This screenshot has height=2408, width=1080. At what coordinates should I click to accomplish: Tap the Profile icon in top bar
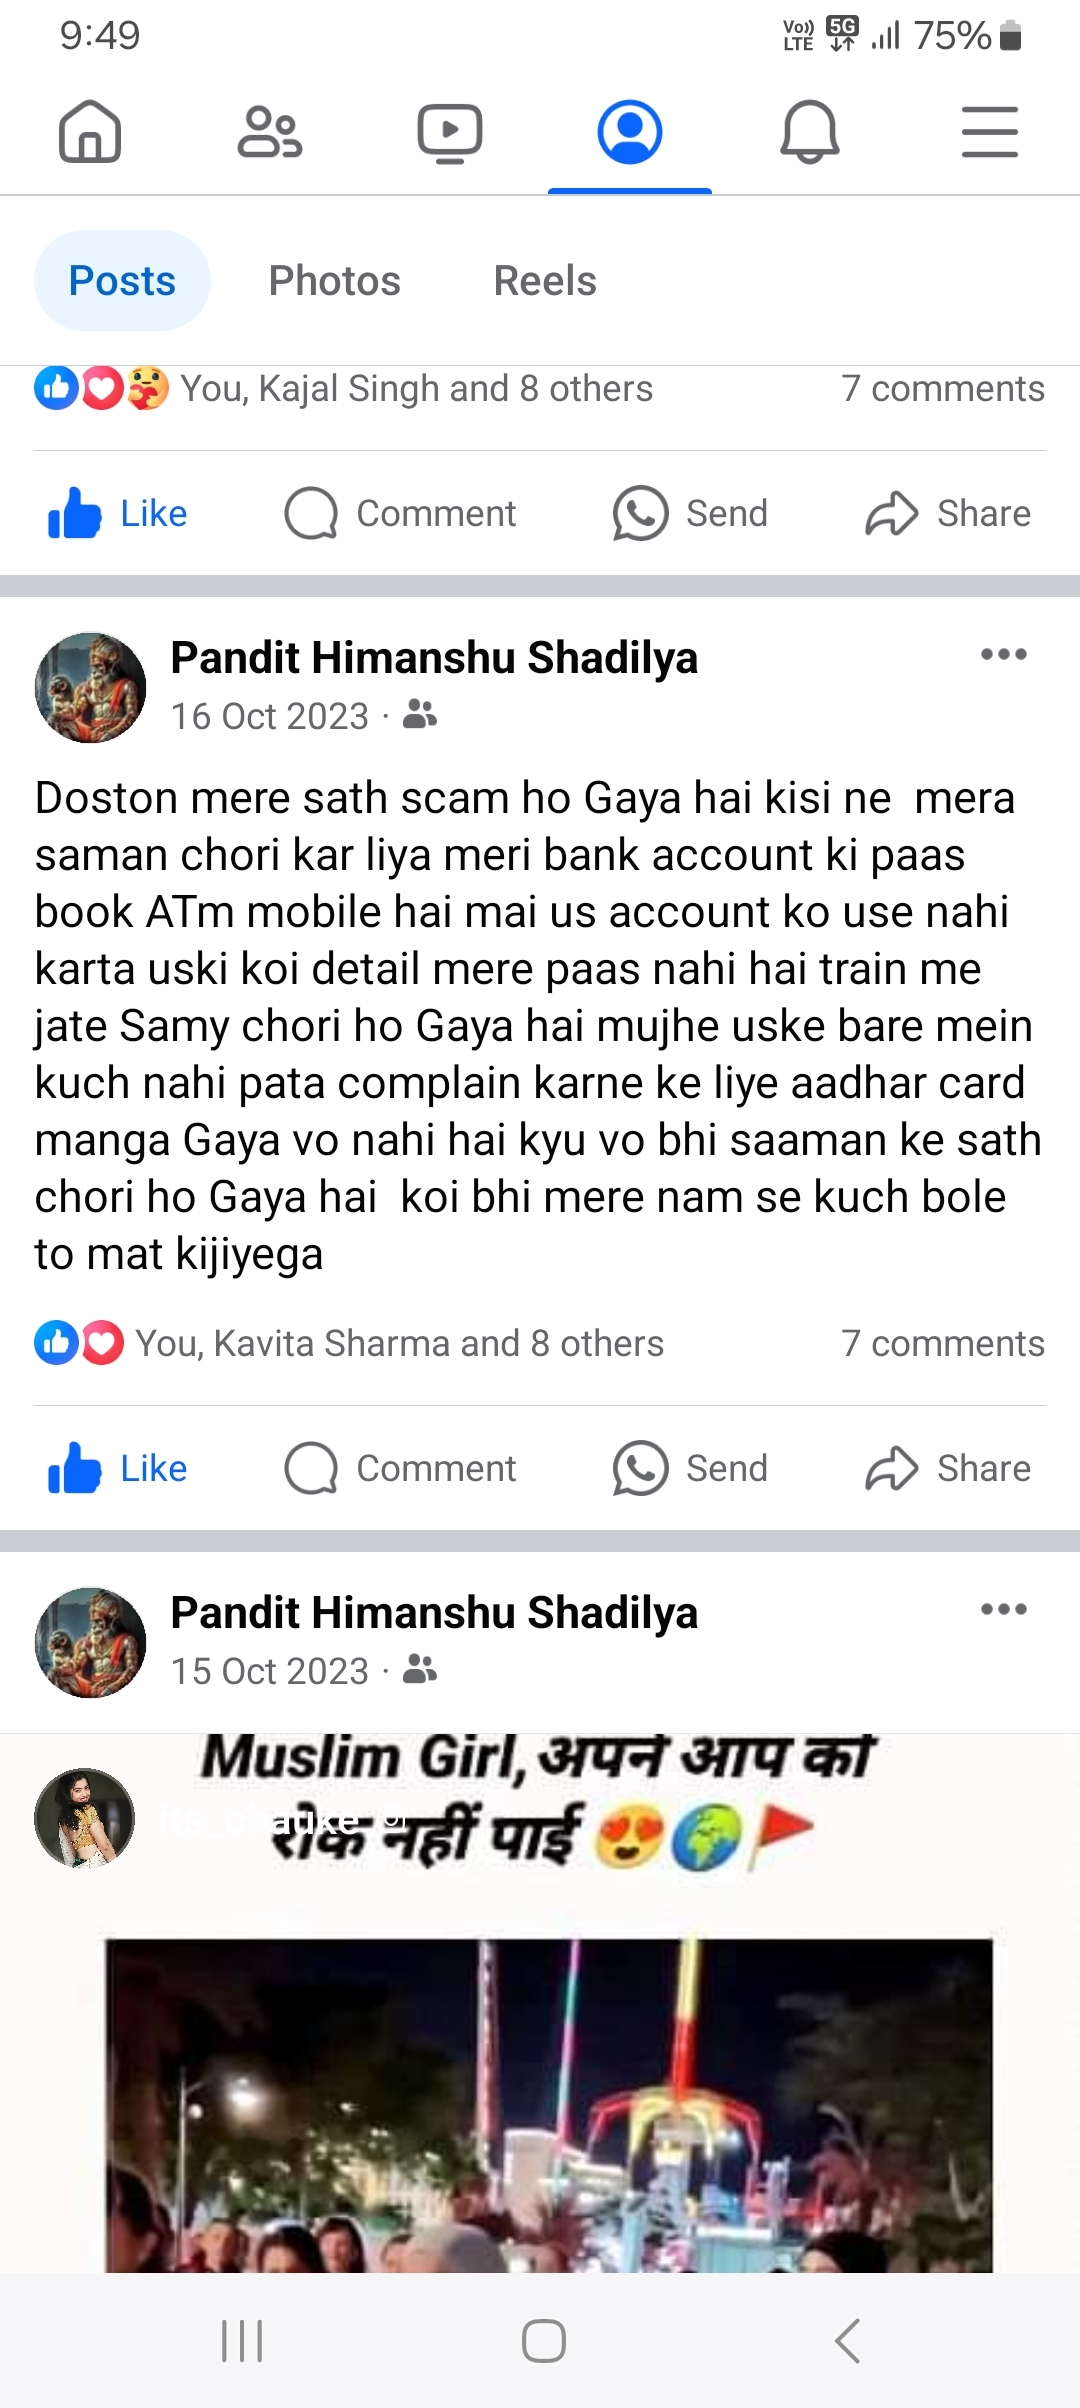pyautogui.click(x=630, y=132)
